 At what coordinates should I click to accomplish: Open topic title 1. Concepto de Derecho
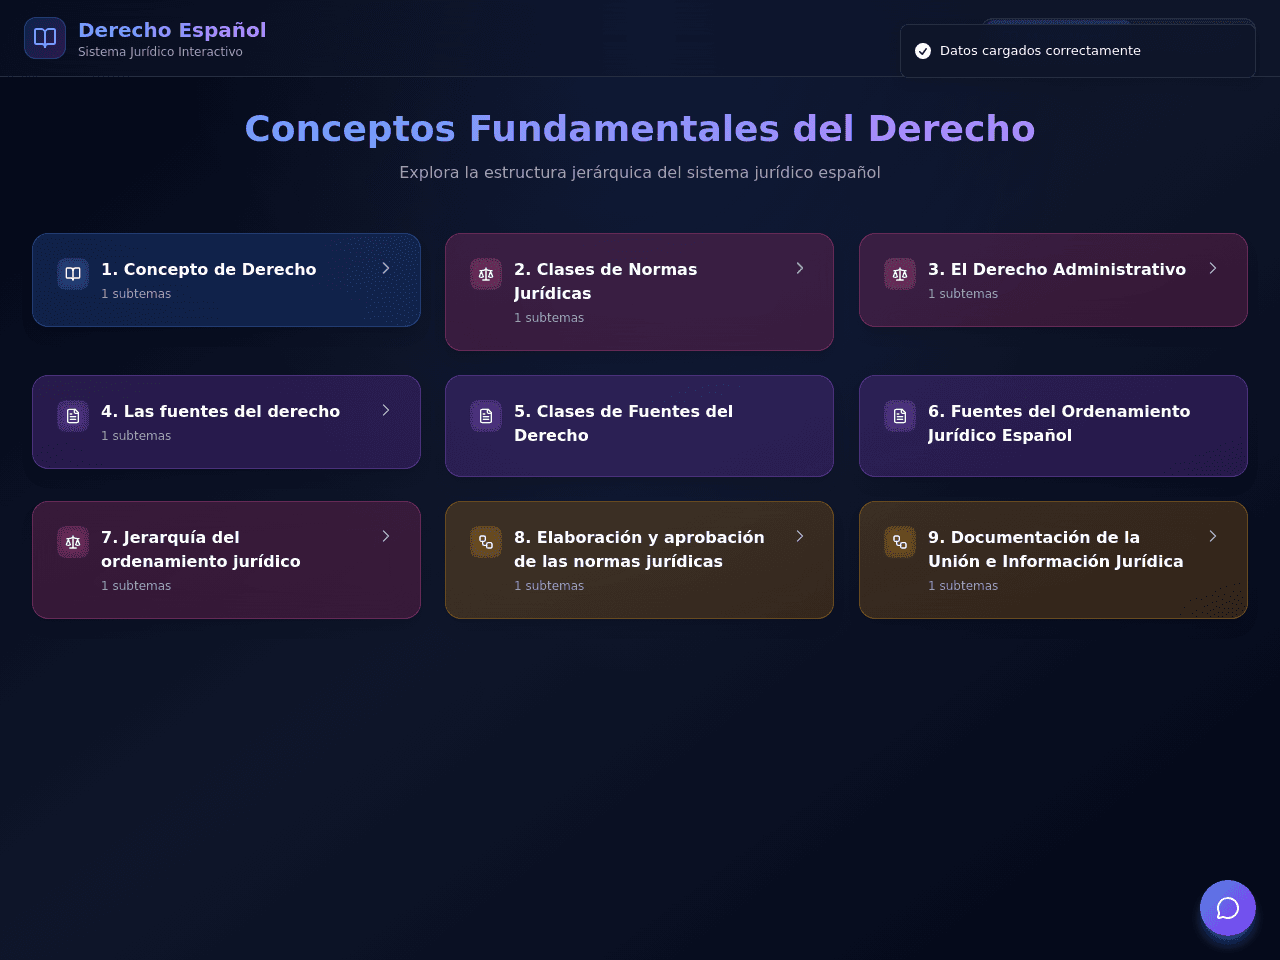(x=209, y=269)
